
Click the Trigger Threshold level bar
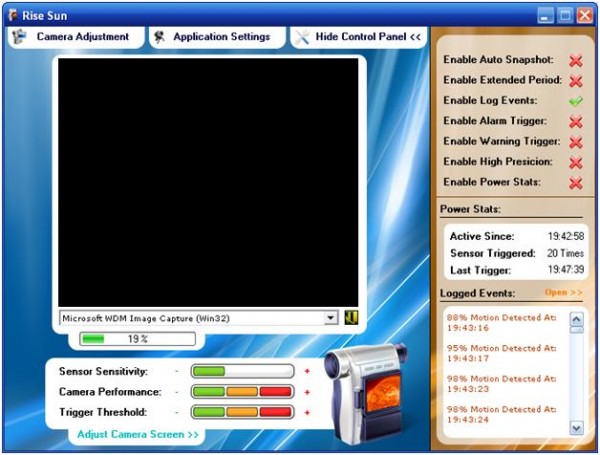pos(243,412)
